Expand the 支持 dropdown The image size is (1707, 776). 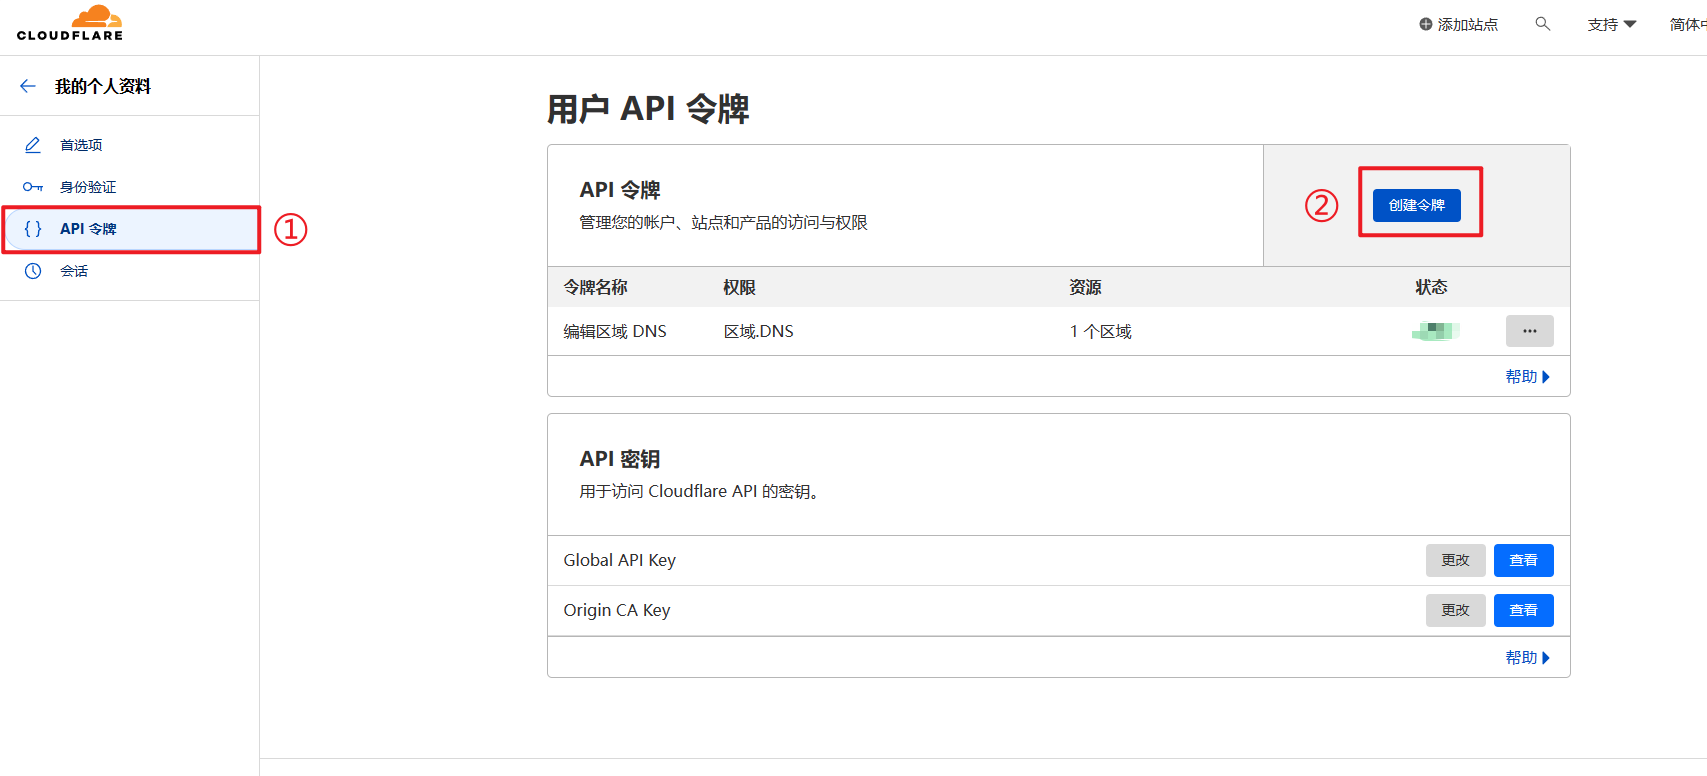coord(1612,24)
